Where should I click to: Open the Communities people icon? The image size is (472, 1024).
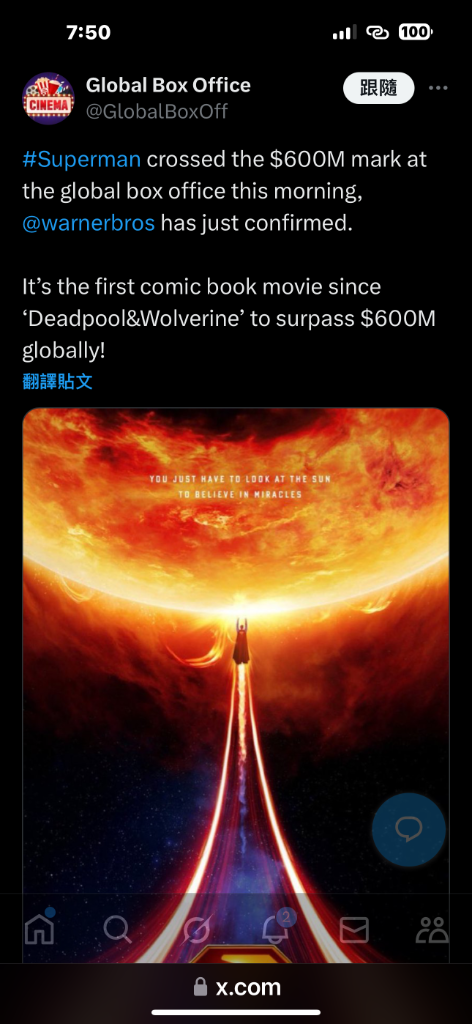[432, 929]
